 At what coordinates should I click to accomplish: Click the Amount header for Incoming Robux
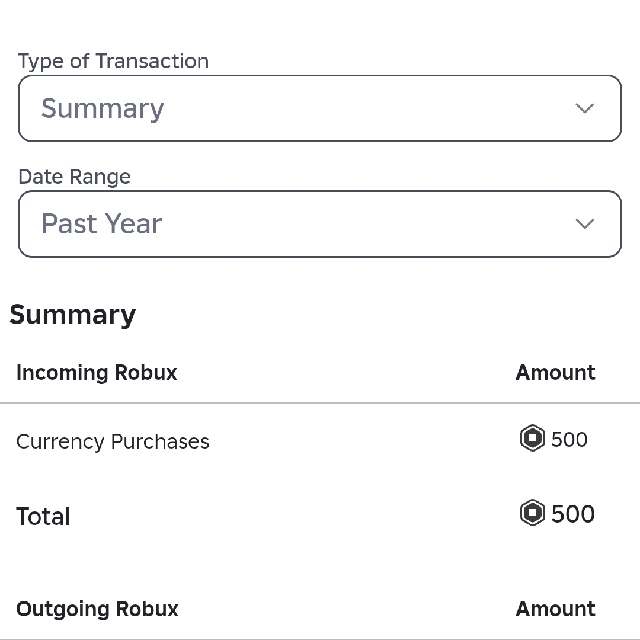(x=555, y=373)
